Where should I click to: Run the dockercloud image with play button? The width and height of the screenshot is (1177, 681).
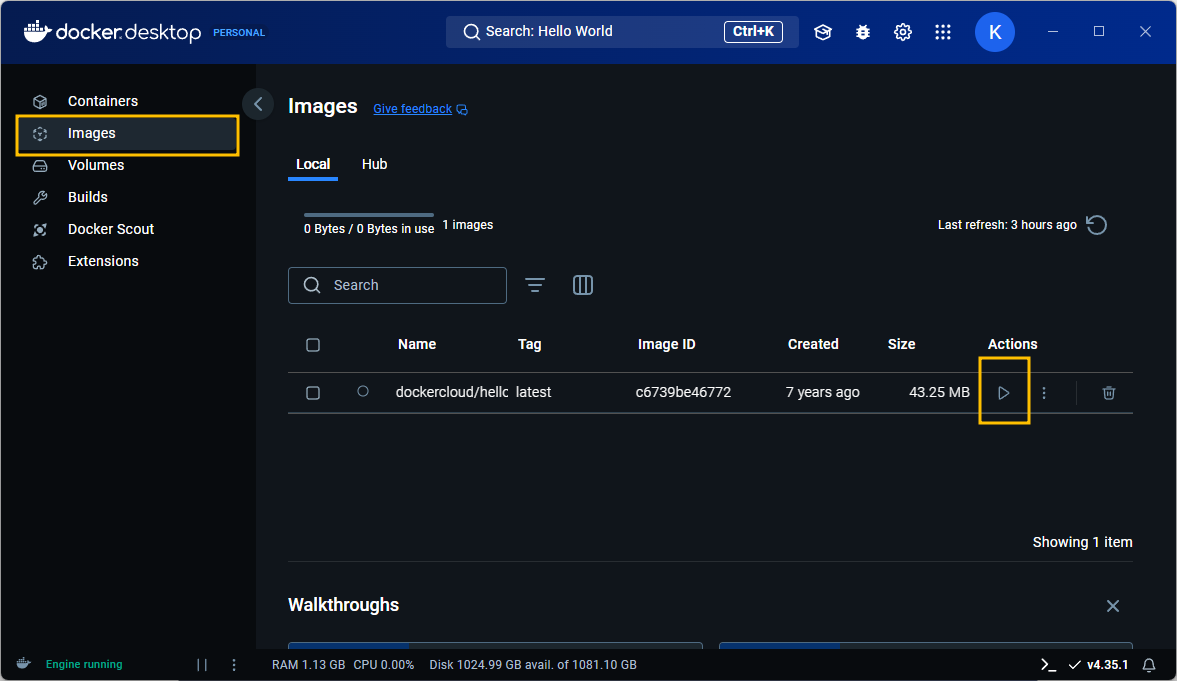pos(1004,393)
